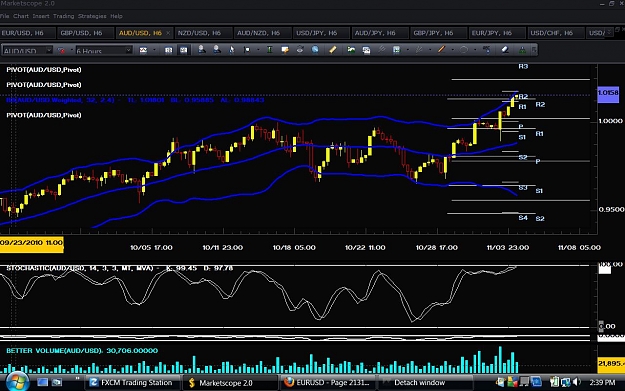Open the Trading menu
Image resolution: width=625 pixels, height=391 pixels.
point(64,16)
